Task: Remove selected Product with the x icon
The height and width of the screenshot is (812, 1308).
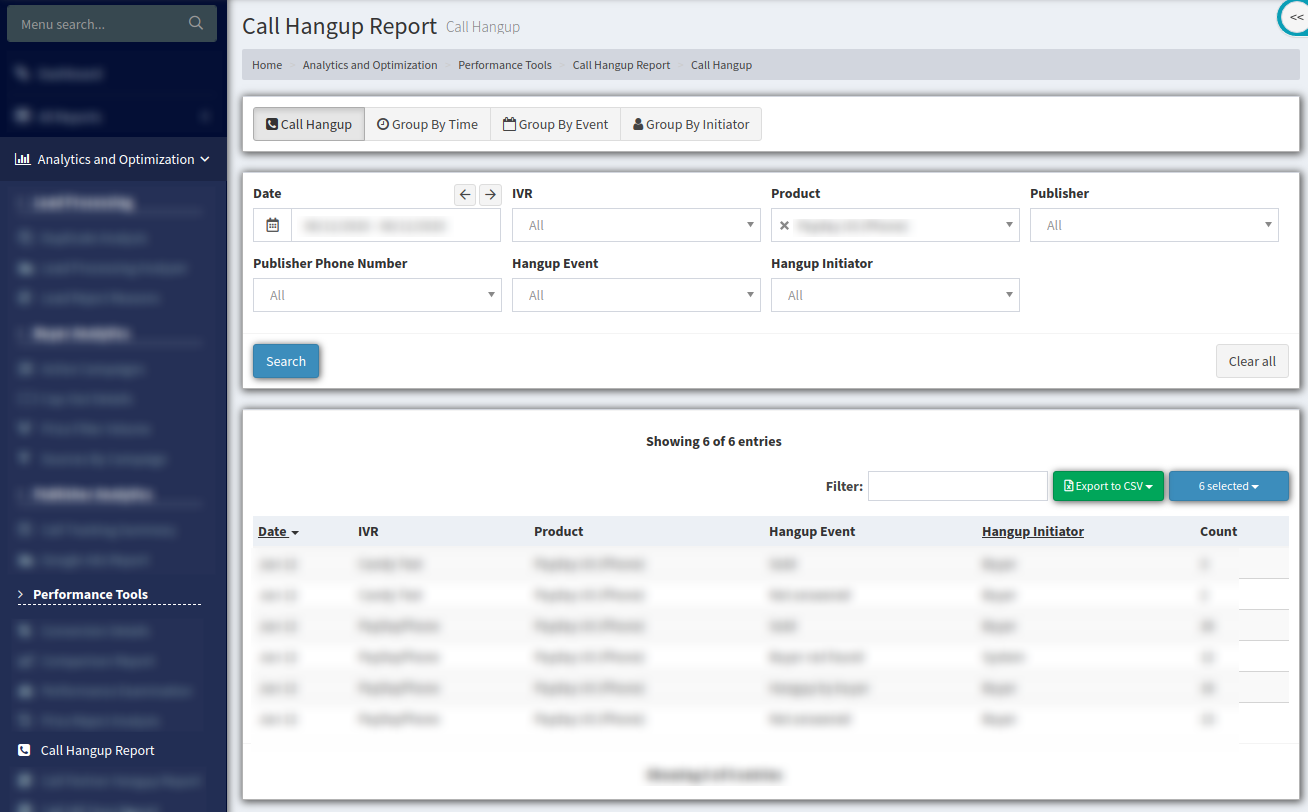Action: (x=784, y=226)
